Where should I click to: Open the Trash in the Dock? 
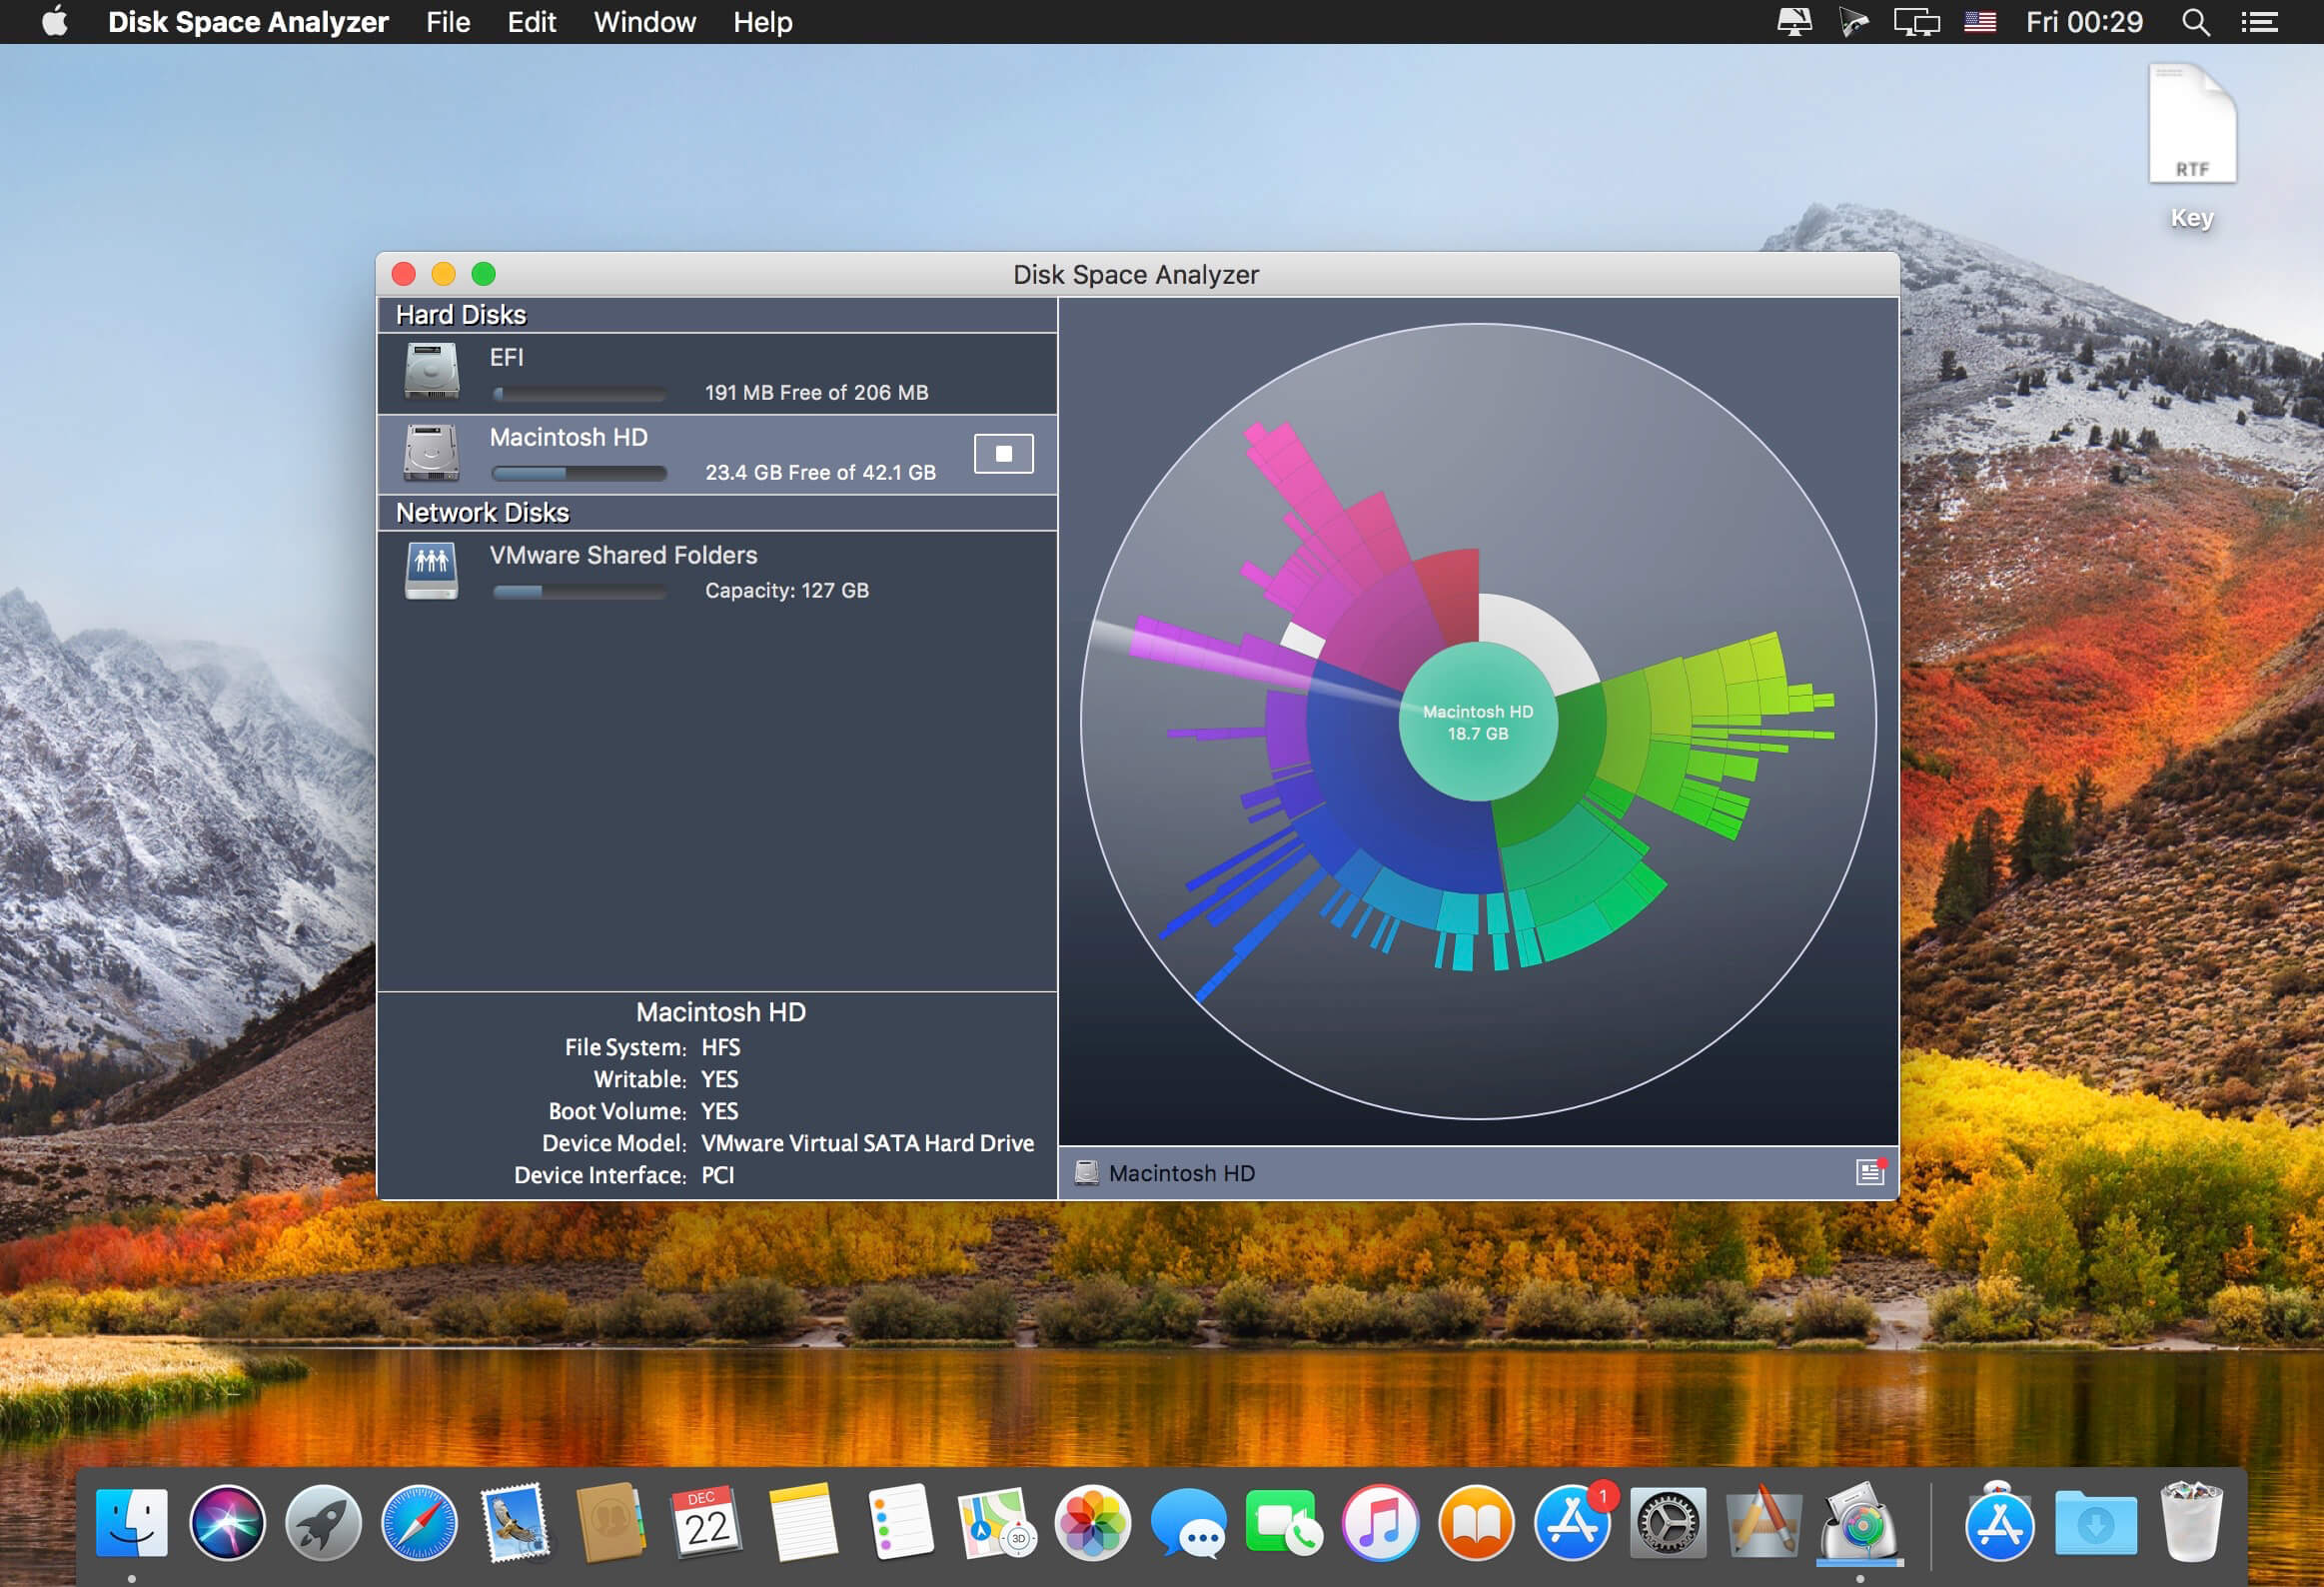2190,1522
